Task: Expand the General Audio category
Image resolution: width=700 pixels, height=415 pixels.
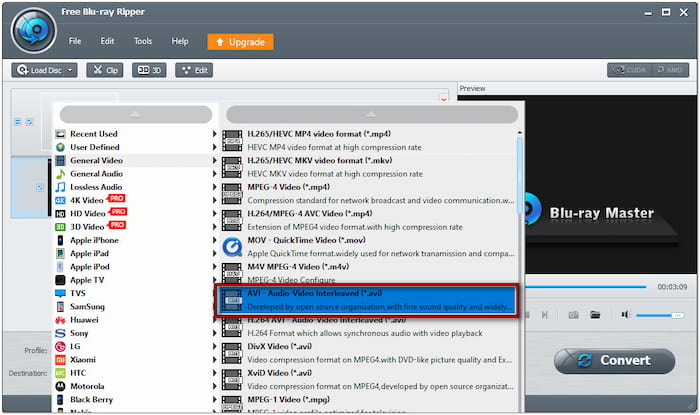Action: point(96,174)
